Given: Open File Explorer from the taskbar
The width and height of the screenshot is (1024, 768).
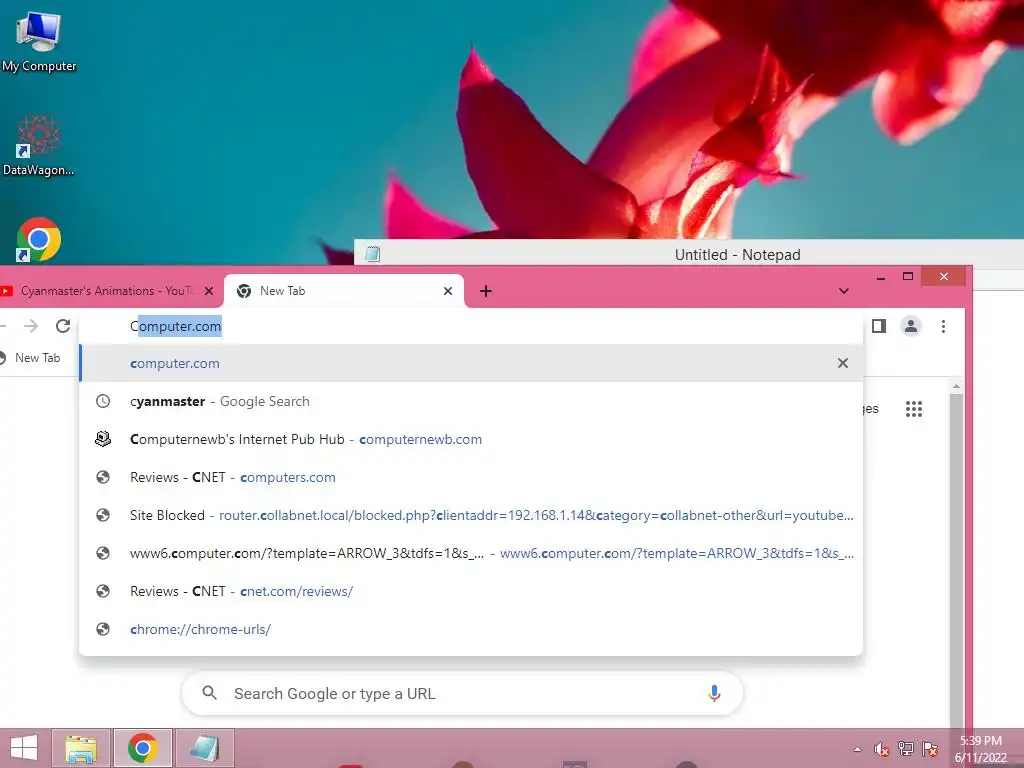Looking at the screenshot, I should 81,748.
